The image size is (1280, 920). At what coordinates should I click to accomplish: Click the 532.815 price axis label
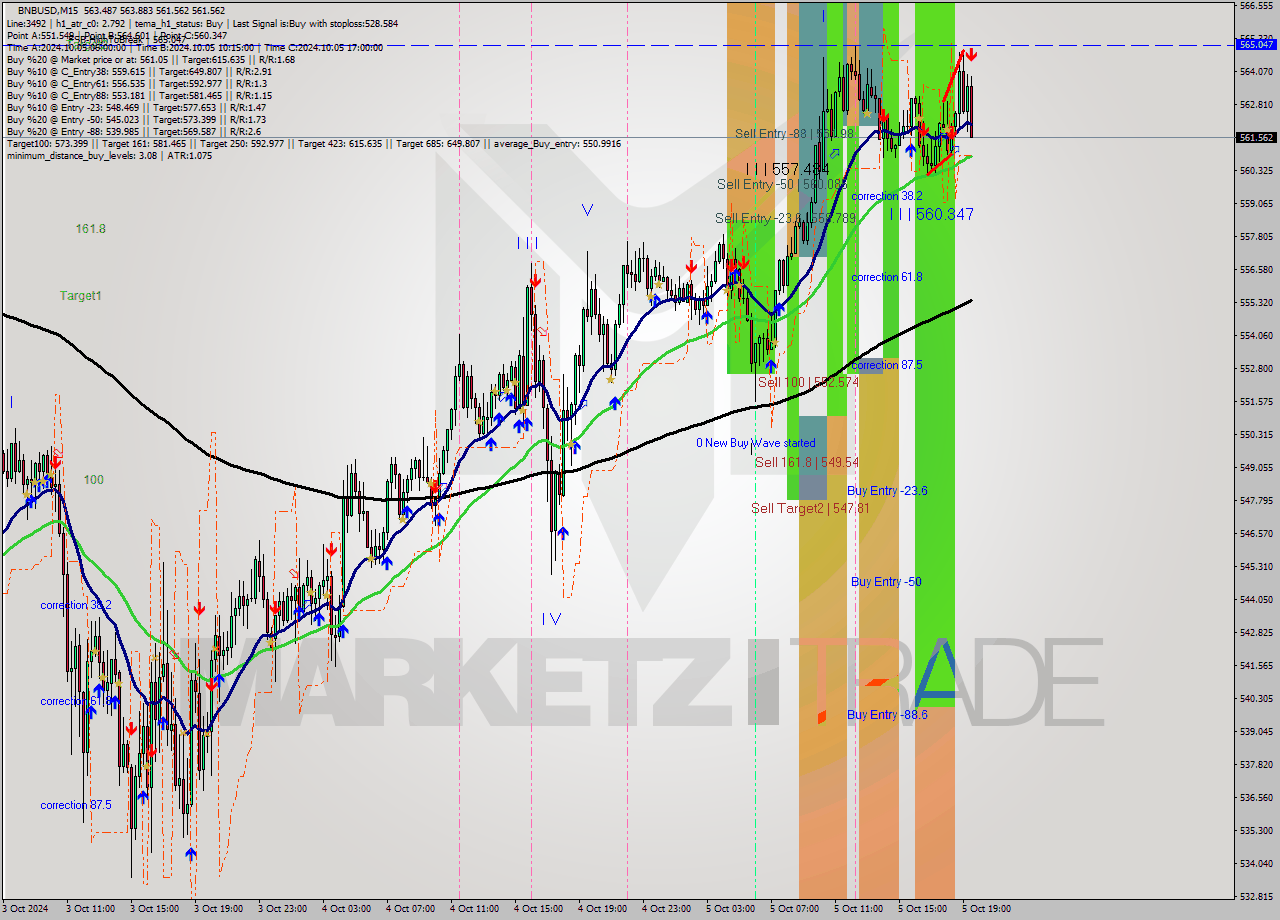pos(1256,896)
